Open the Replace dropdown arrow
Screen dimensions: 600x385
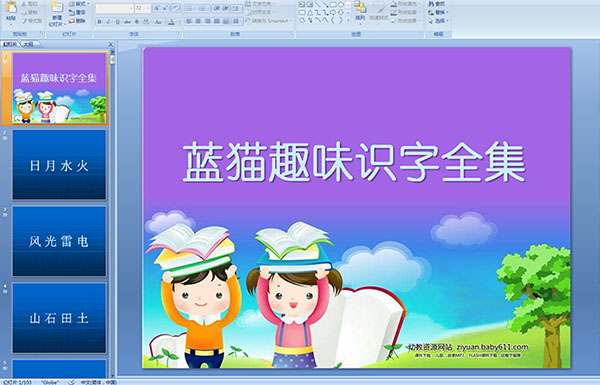tap(448, 12)
